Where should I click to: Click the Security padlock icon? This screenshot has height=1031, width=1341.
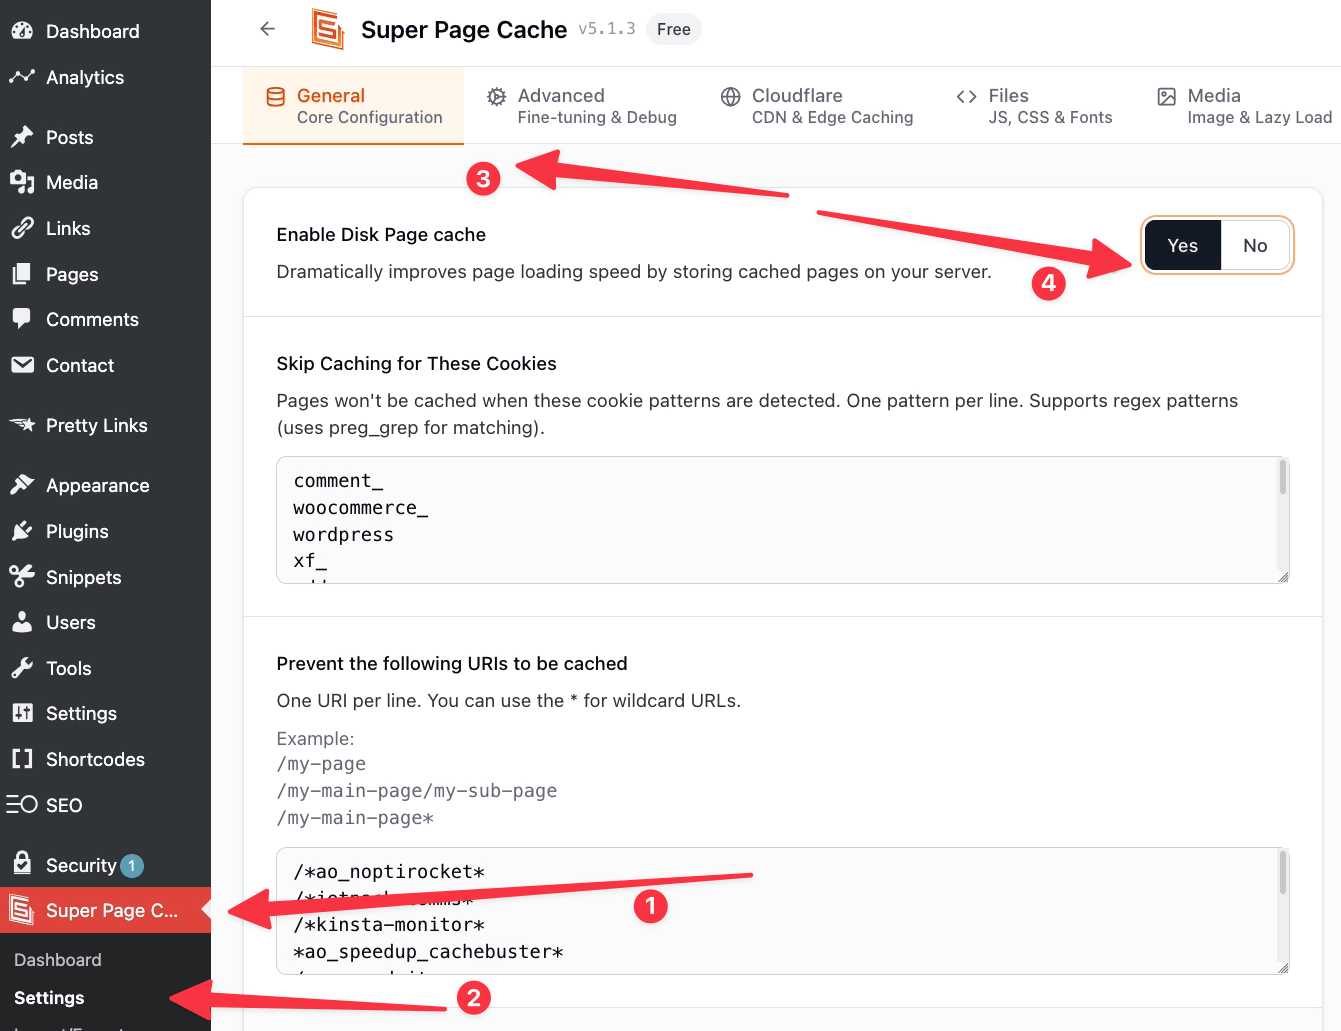tap(24, 864)
